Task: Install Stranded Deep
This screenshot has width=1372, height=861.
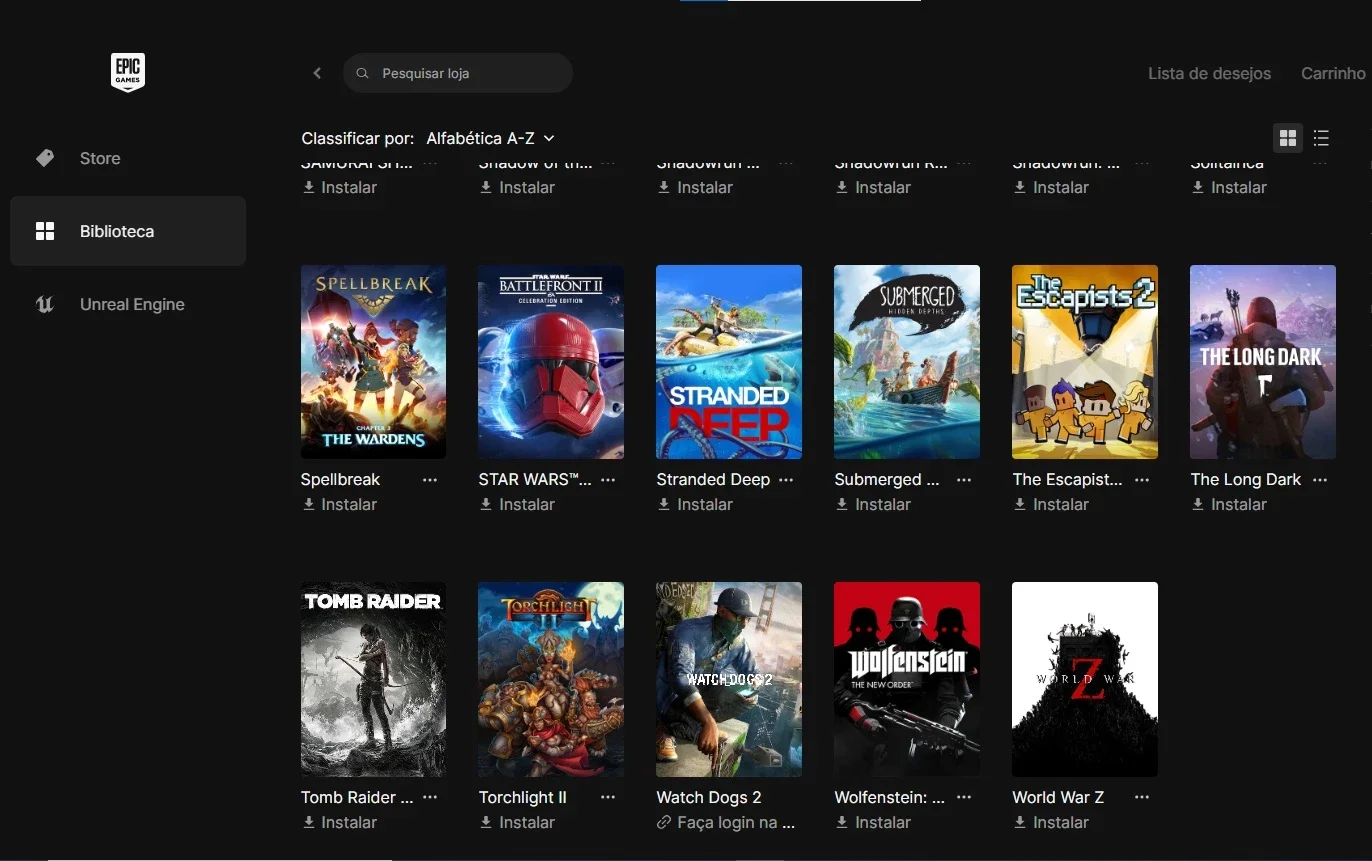Action: pos(696,505)
